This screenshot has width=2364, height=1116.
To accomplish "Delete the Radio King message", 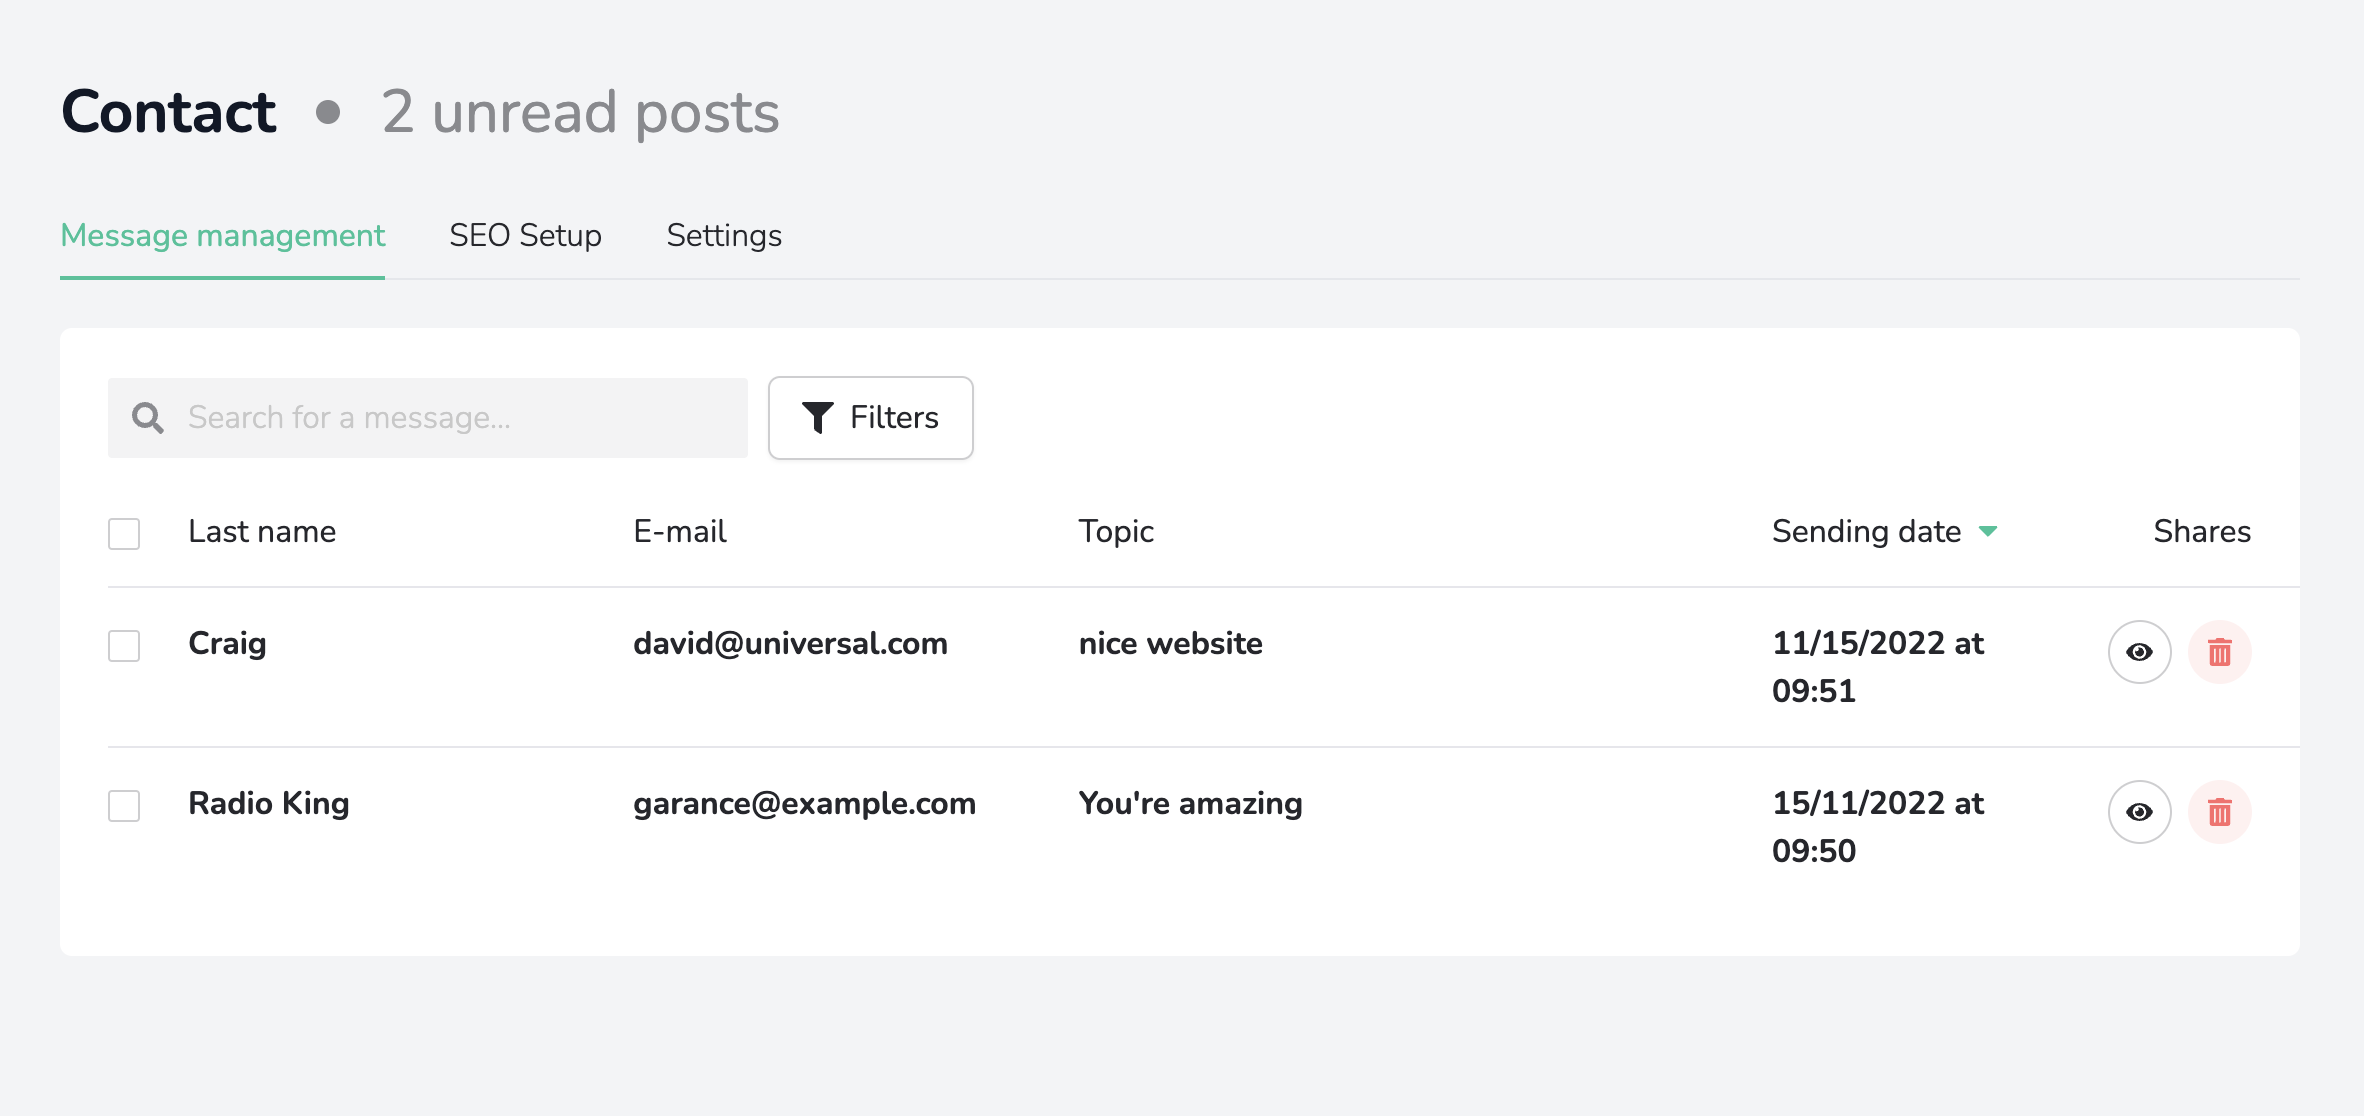I will coord(2219,812).
